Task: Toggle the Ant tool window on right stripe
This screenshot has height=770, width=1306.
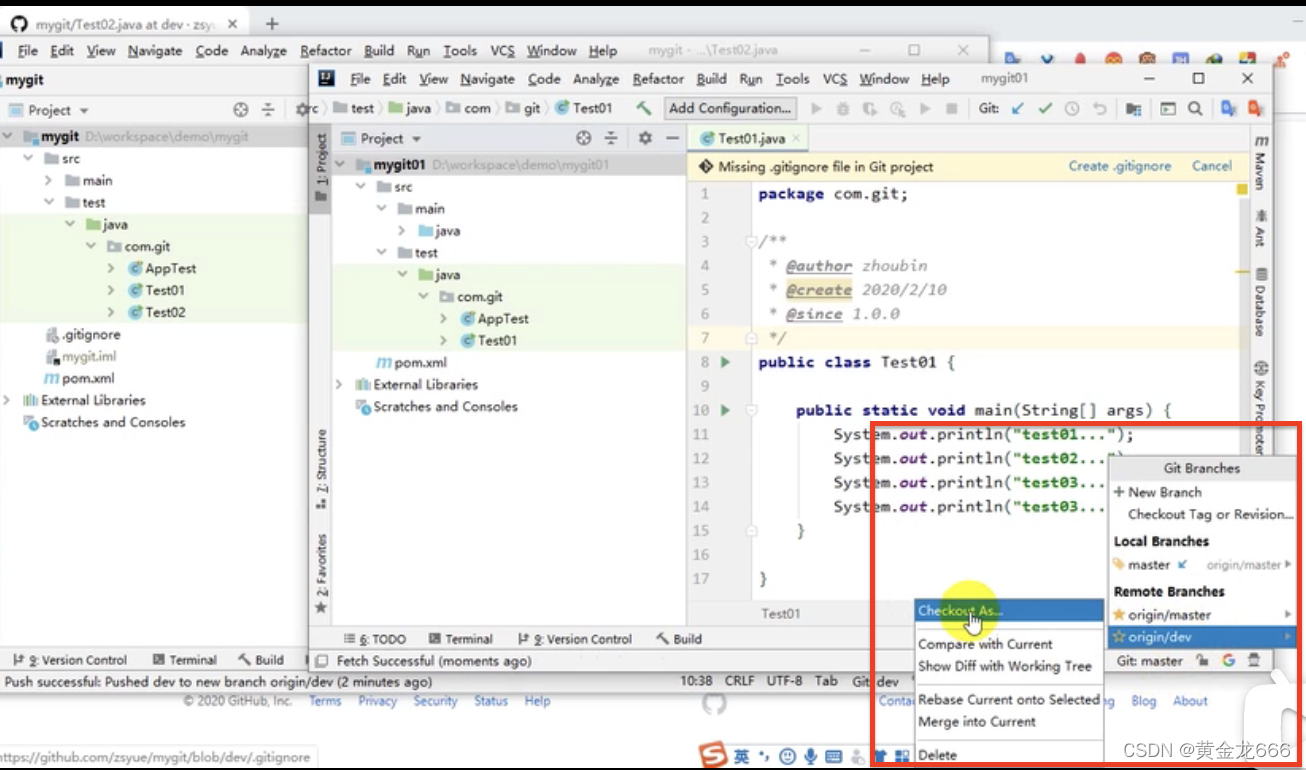Action: [1261, 228]
